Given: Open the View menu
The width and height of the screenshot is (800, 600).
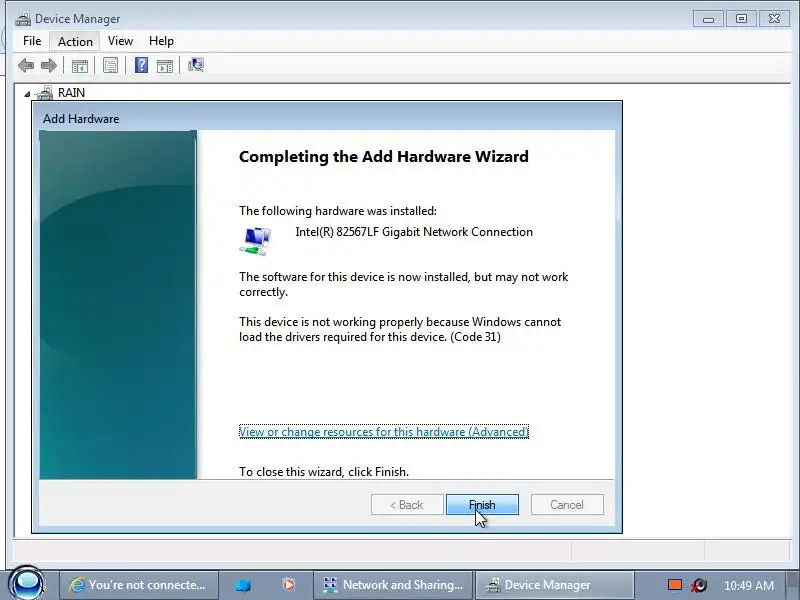Looking at the screenshot, I should tap(120, 41).
